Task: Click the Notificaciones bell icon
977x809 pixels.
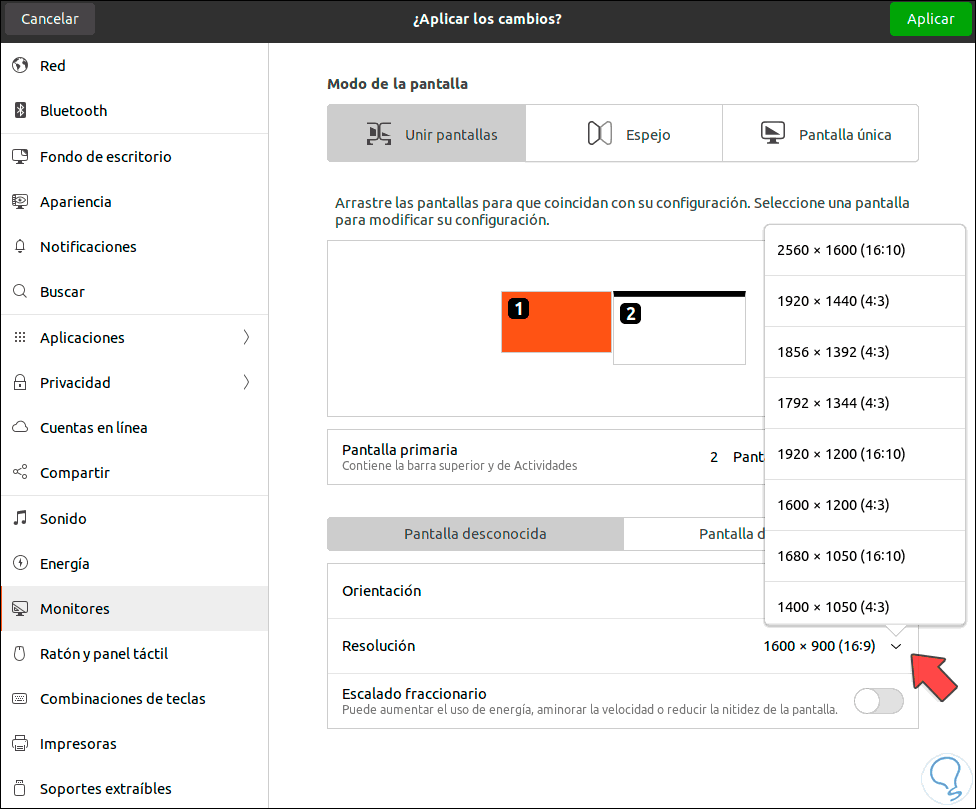Action: point(20,247)
